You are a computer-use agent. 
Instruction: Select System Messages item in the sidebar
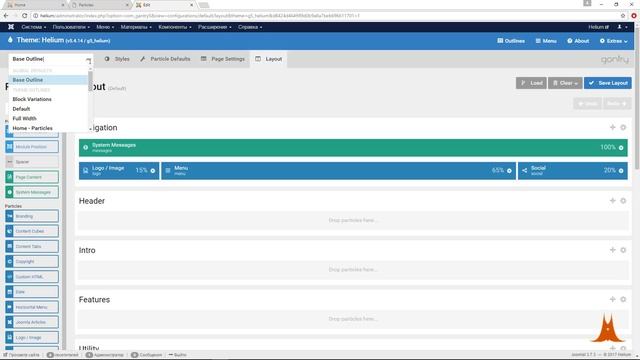point(32,192)
